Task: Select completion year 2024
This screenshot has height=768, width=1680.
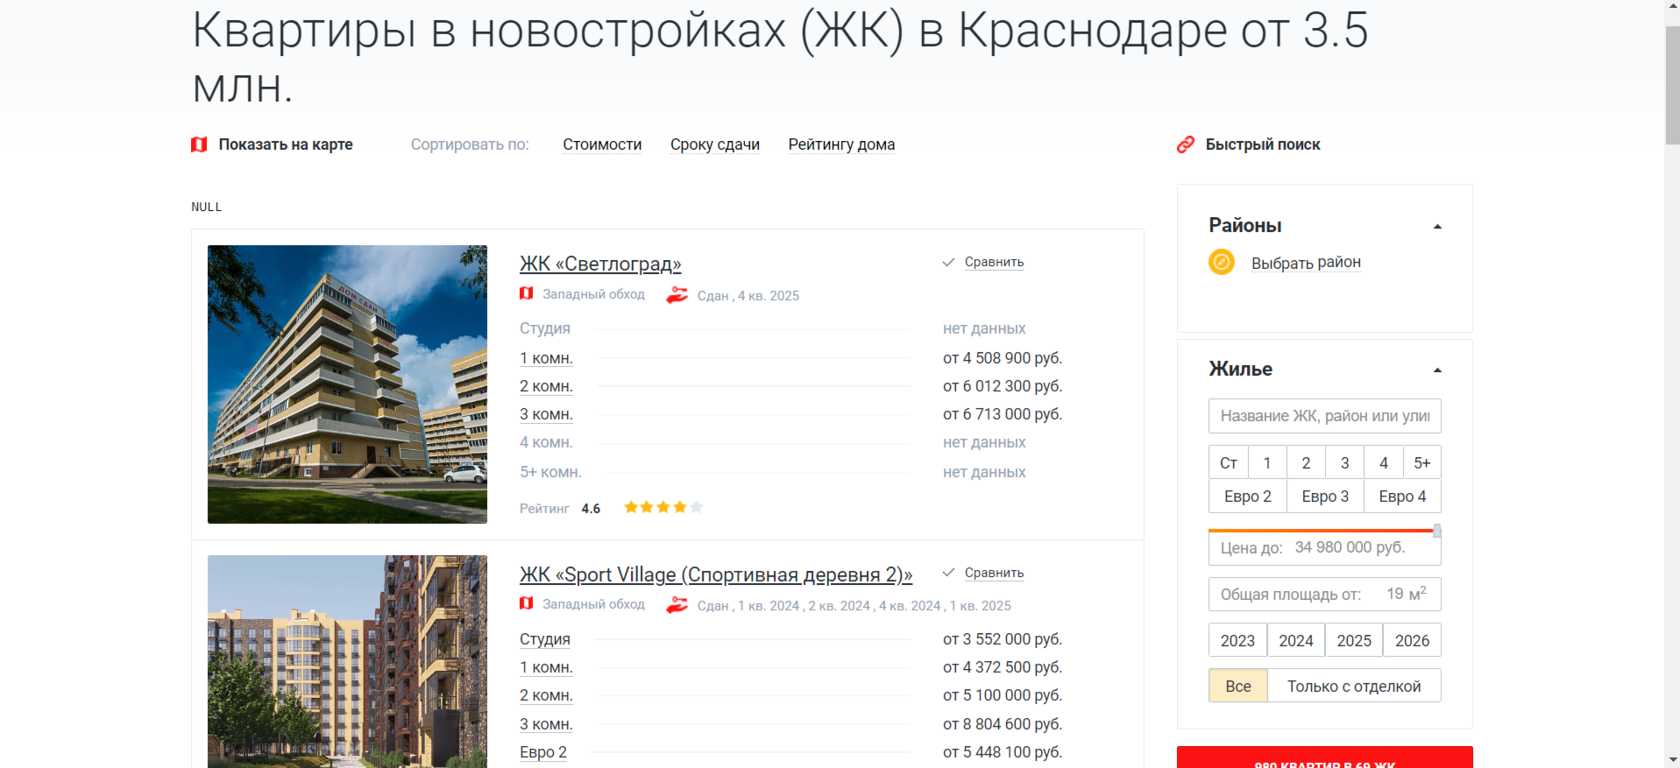Action: (1296, 640)
